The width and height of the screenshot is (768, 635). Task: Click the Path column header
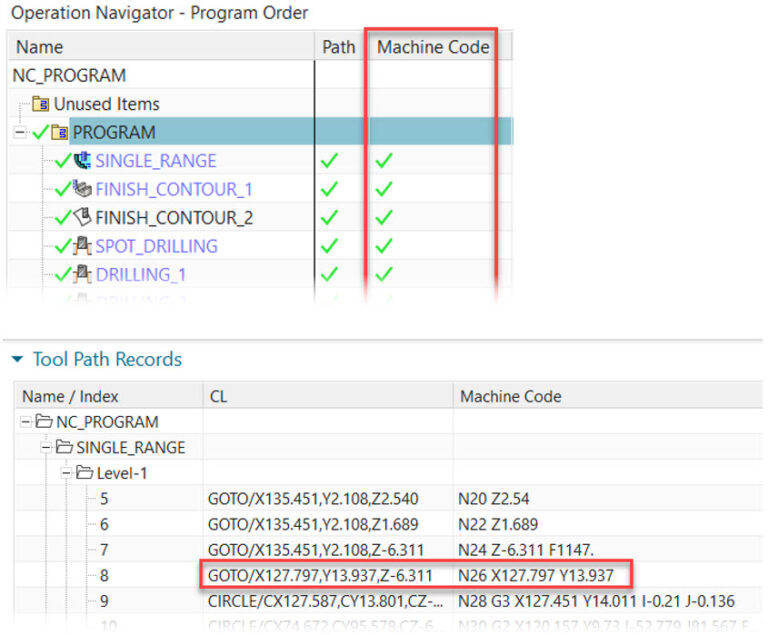[x=339, y=47]
